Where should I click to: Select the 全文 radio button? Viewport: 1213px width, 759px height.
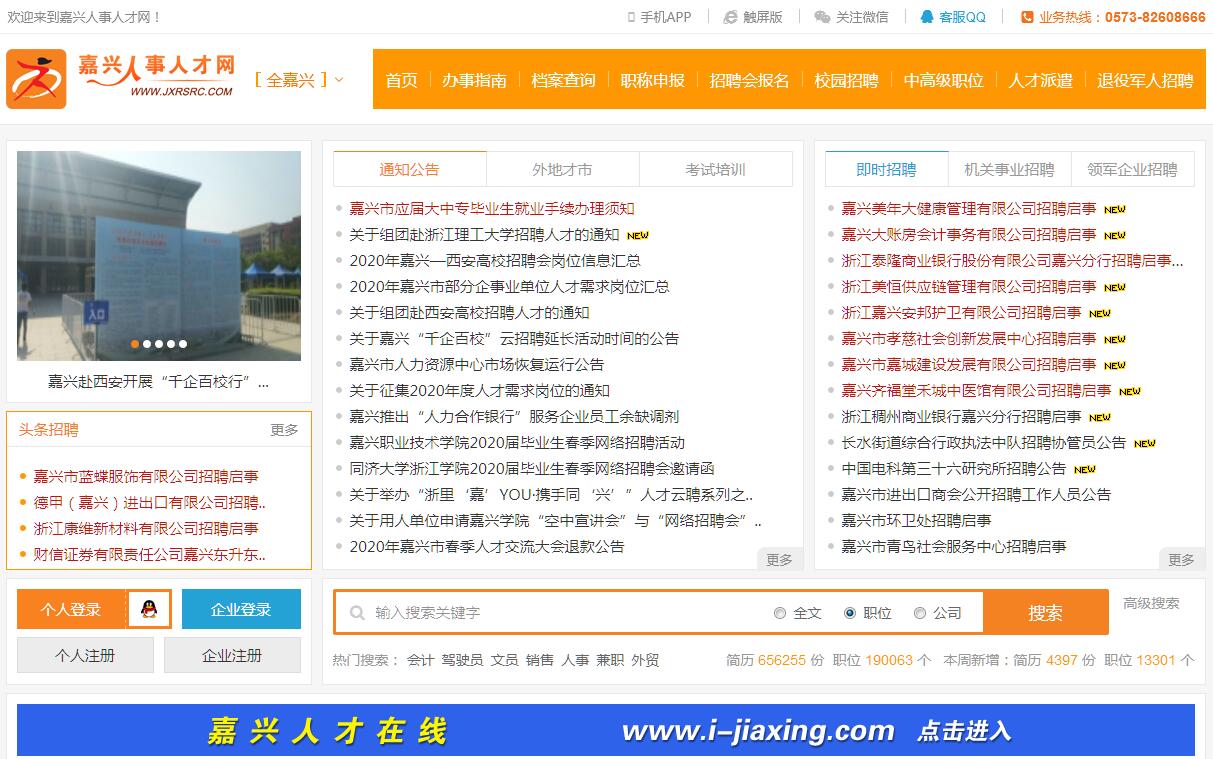pyautogui.click(x=780, y=613)
